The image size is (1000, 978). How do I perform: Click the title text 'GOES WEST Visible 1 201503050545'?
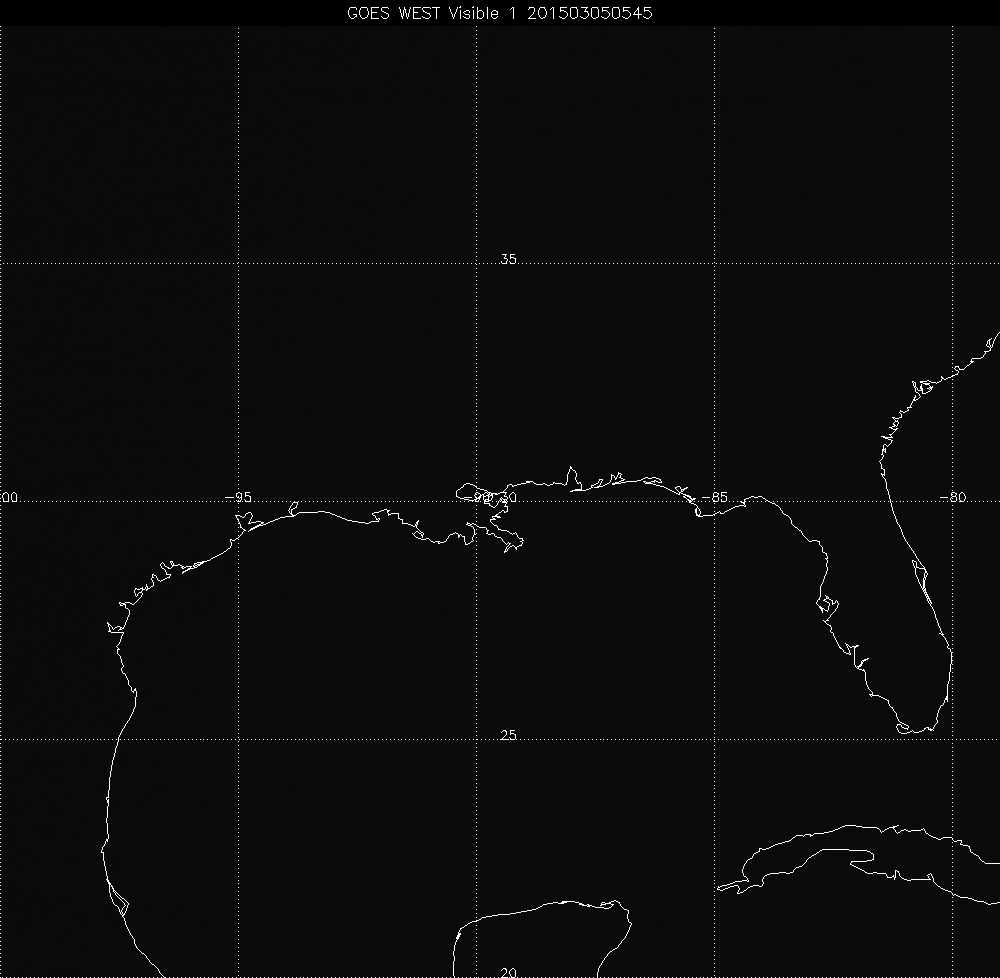pos(499,13)
